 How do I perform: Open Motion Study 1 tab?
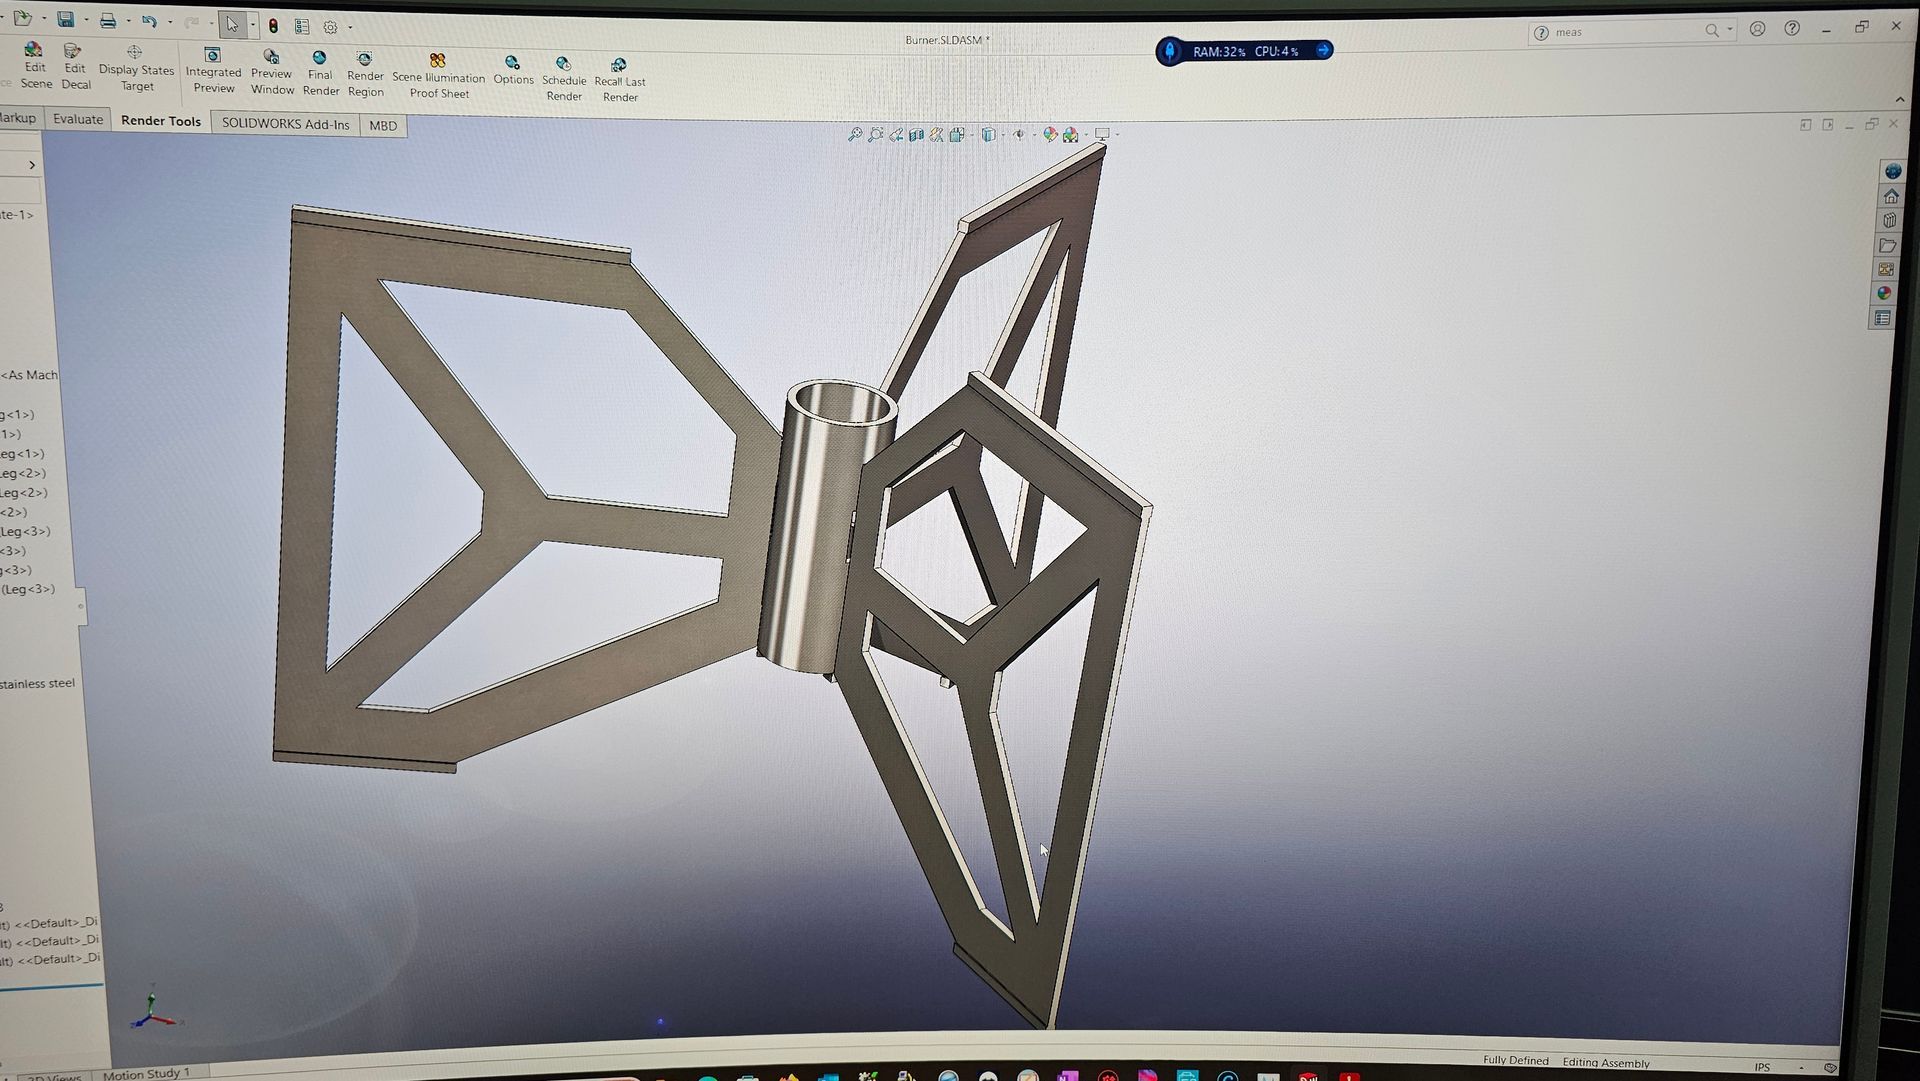(146, 1074)
